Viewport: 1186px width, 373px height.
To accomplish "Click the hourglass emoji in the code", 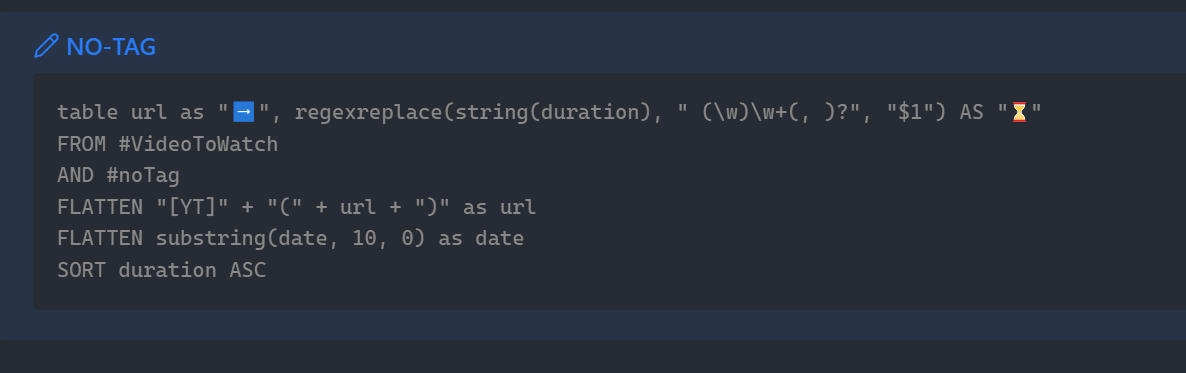I will pos(1020,112).
